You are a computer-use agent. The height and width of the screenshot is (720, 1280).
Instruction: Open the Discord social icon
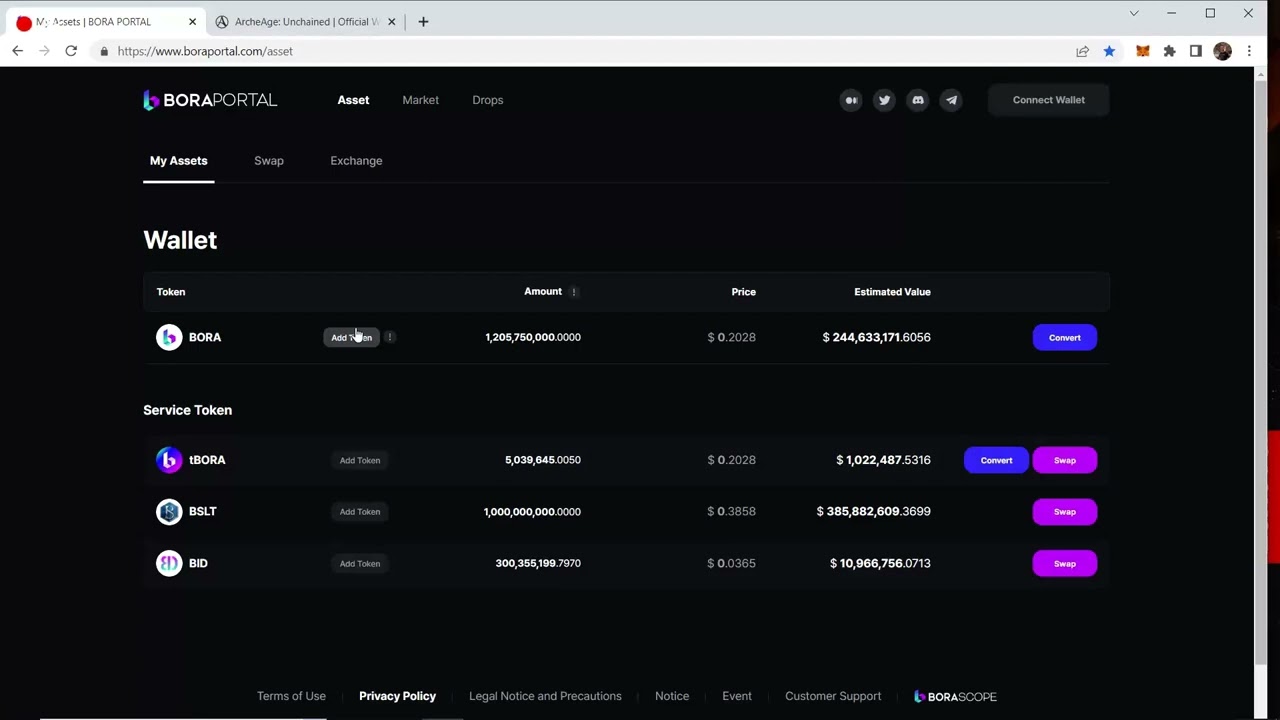tap(918, 100)
